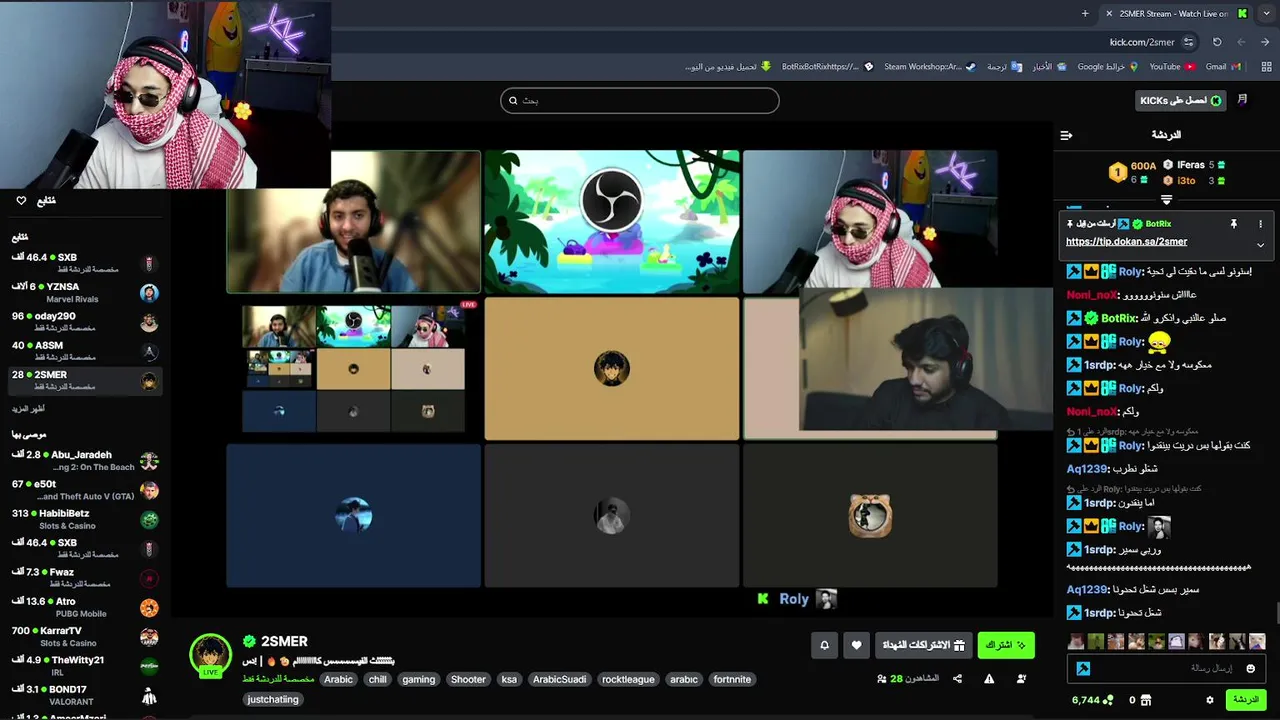Screen dimensions: 1280x720
Task: Open oday290 channel in sidebar
Action: pyautogui.click(x=84, y=322)
